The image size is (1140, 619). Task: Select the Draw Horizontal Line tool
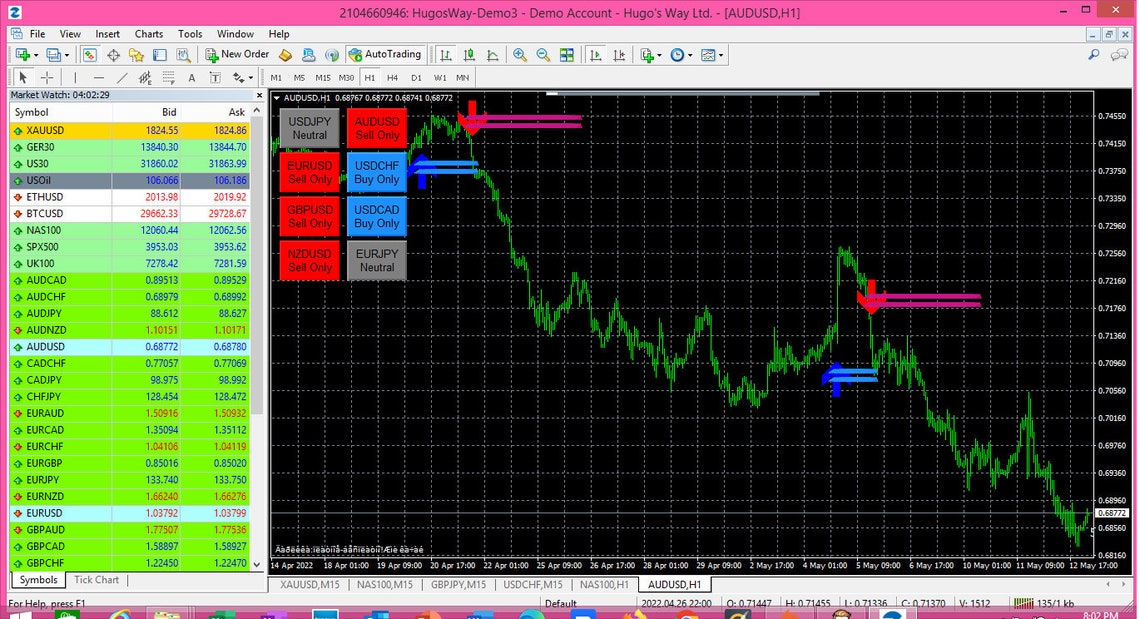click(x=97, y=78)
